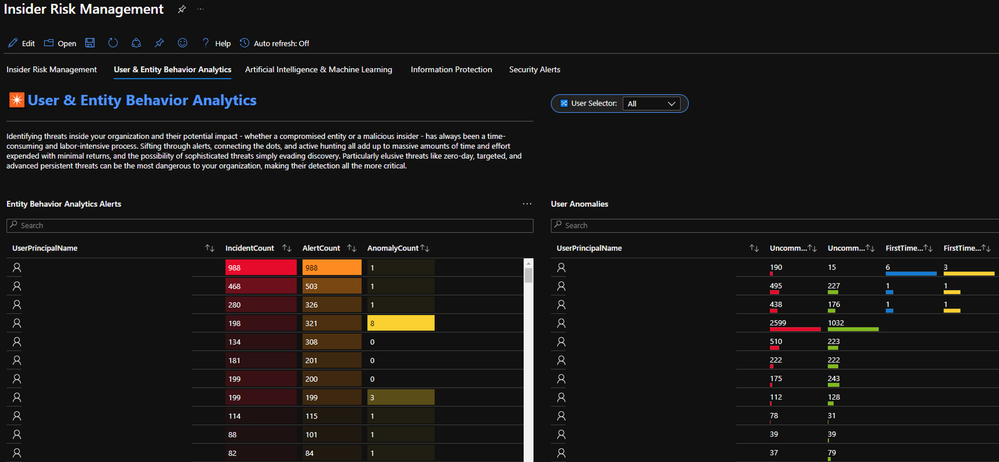Open the title more options ellipsis
The height and width of the screenshot is (462, 999).
click(x=201, y=10)
